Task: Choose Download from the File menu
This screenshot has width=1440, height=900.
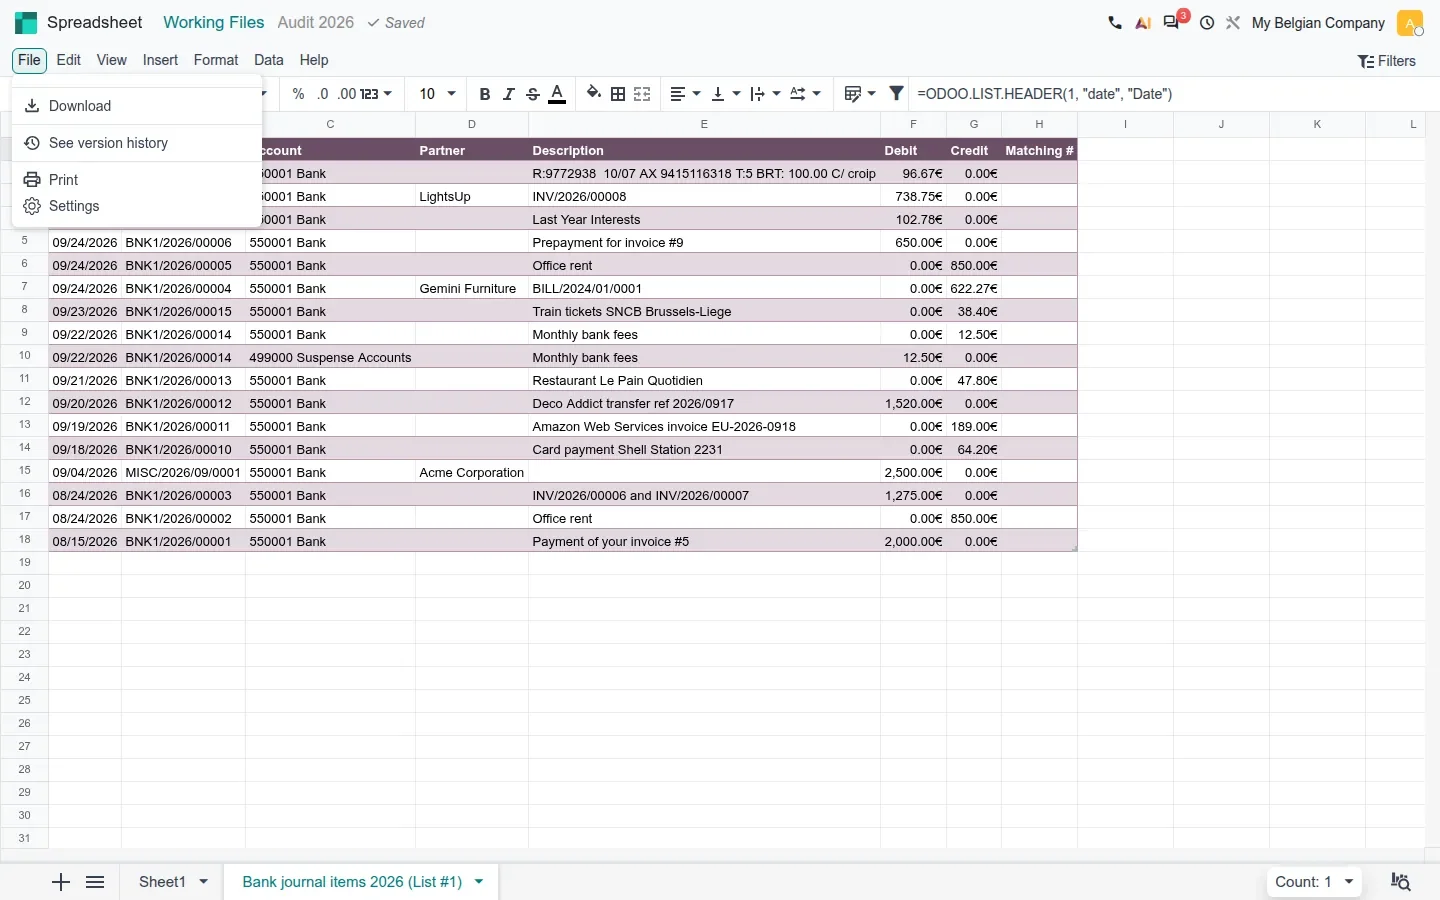Action: [x=137, y=106]
